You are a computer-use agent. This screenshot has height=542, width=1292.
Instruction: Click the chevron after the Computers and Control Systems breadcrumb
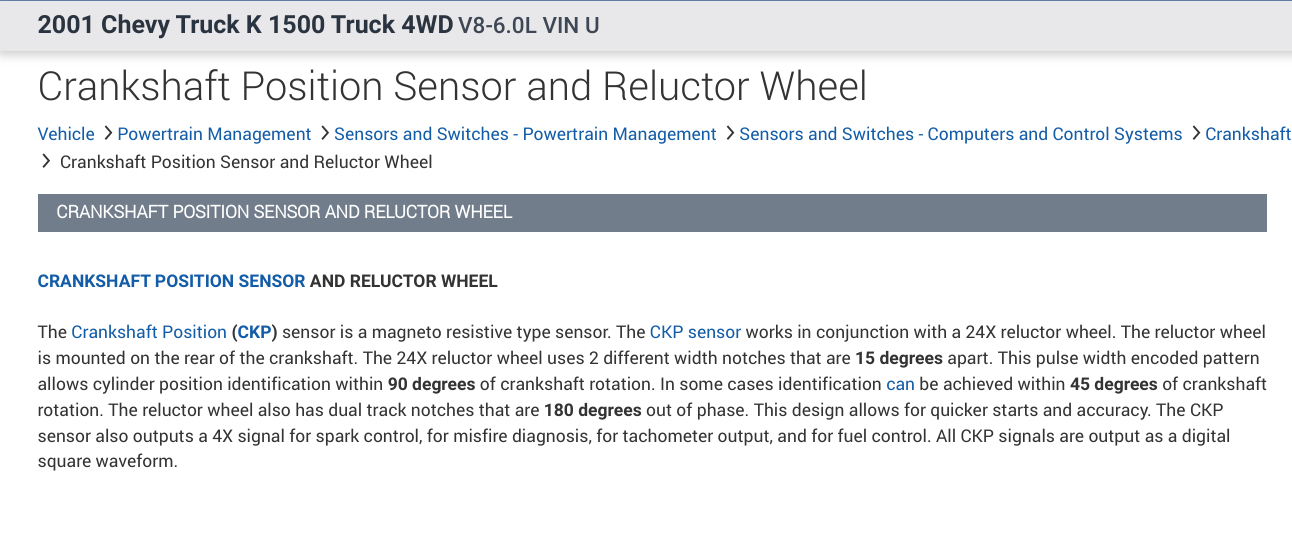click(1194, 133)
